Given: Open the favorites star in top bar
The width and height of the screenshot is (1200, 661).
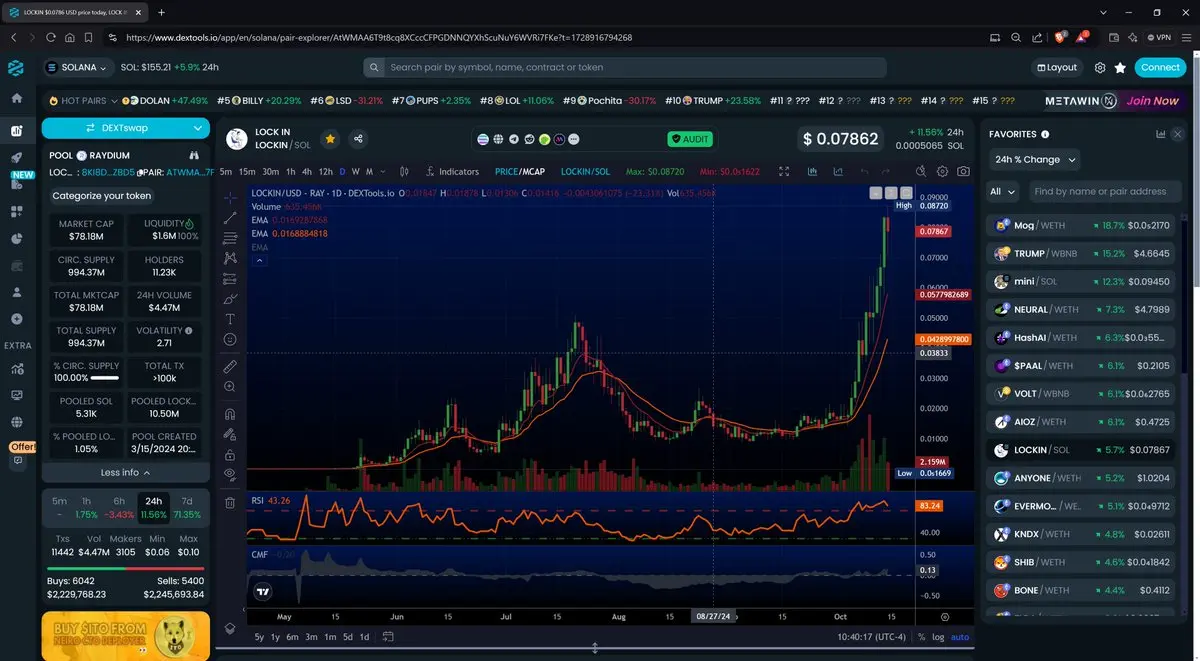Looking at the screenshot, I should 1120,68.
